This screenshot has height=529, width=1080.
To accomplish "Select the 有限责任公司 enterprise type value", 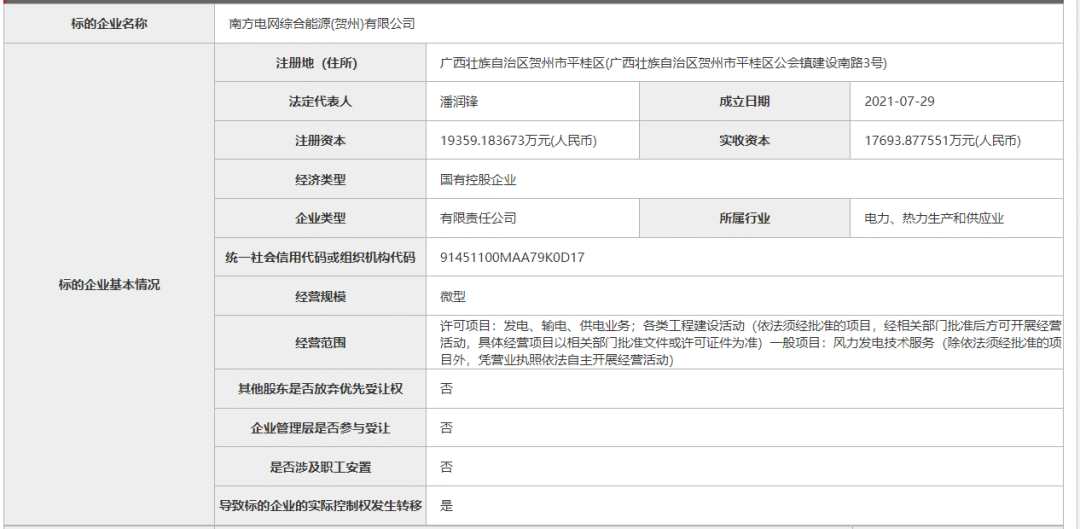I will [x=478, y=218].
